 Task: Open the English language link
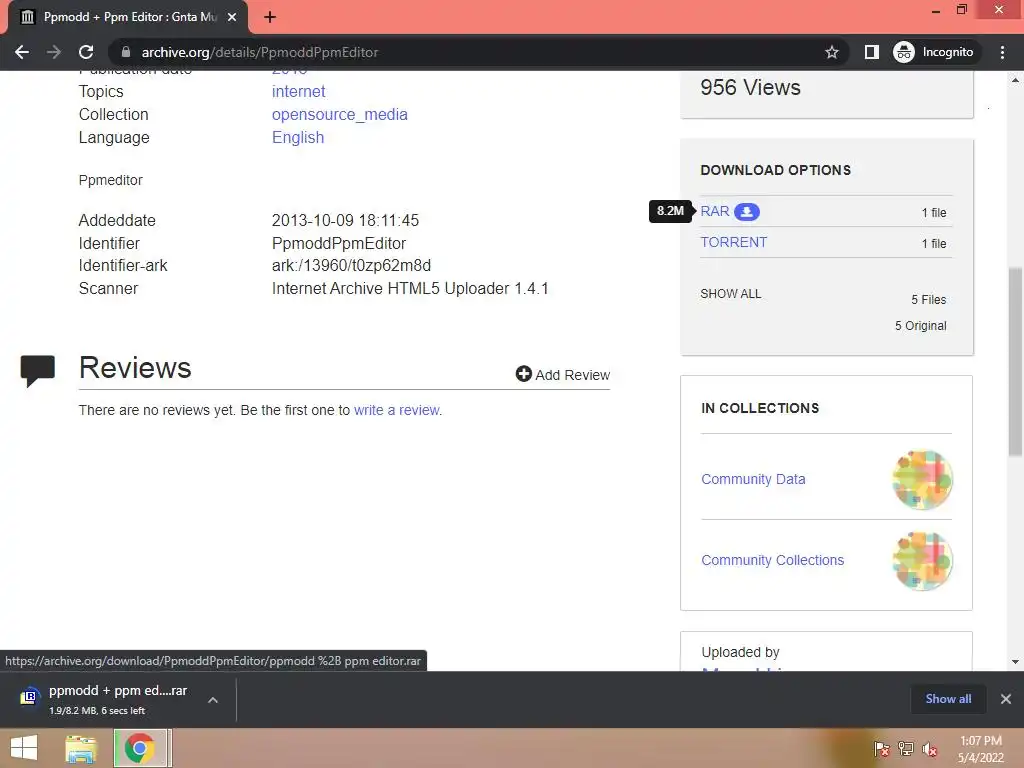coord(298,137)
